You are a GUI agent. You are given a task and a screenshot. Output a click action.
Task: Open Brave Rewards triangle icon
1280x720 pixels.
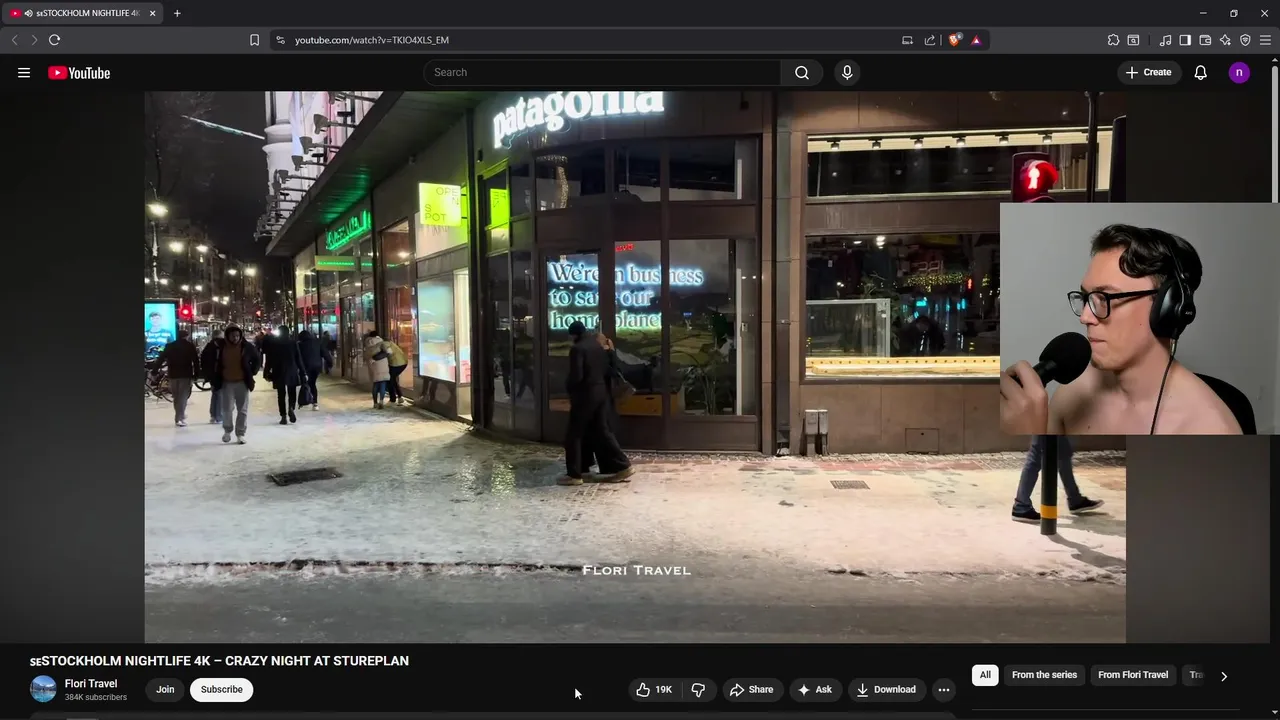point(976,40)
